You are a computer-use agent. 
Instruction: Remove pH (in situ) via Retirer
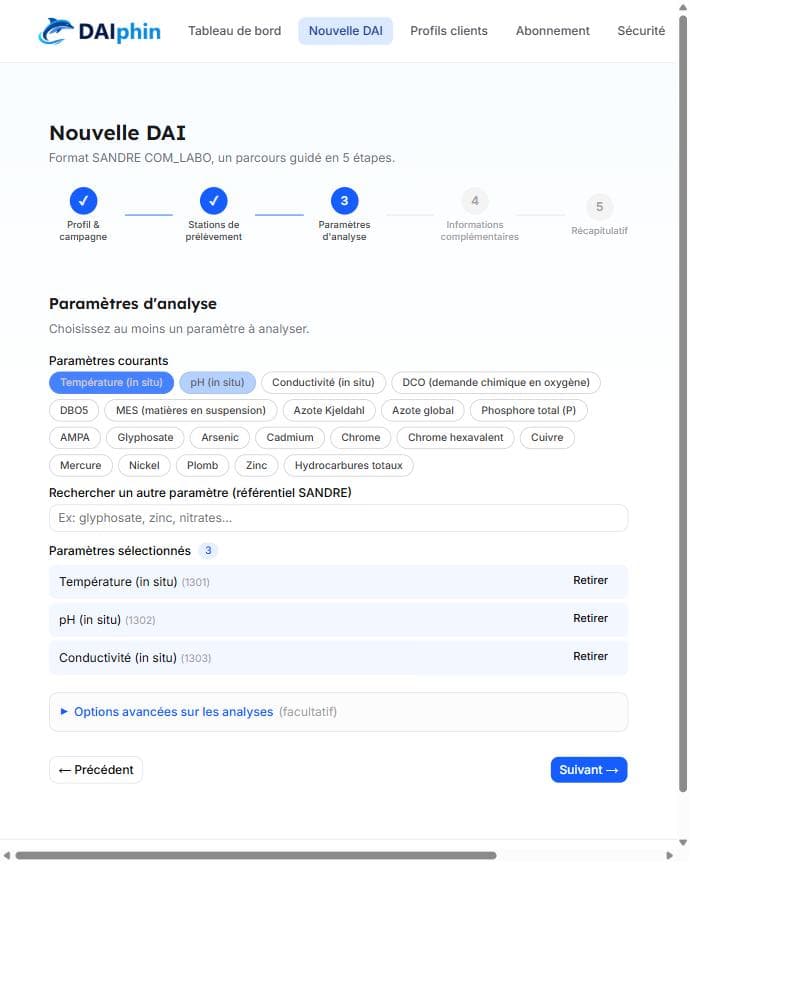[590, 619]
